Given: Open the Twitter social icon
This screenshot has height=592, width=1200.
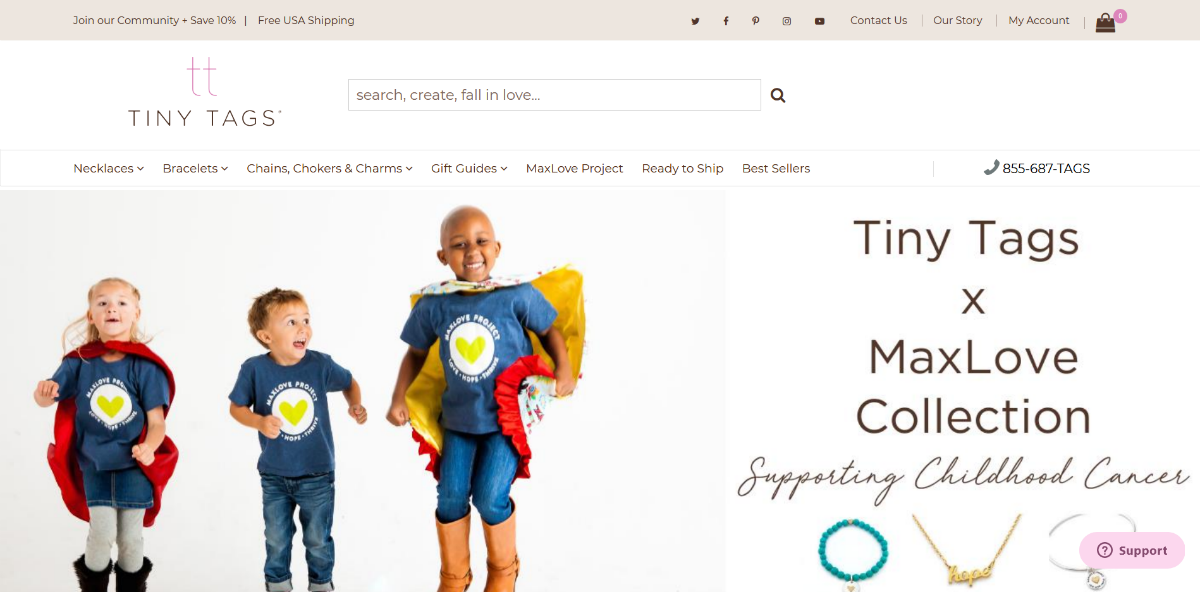Looking at the screenshot, I should pyautogui.click(x=695, y=21).
